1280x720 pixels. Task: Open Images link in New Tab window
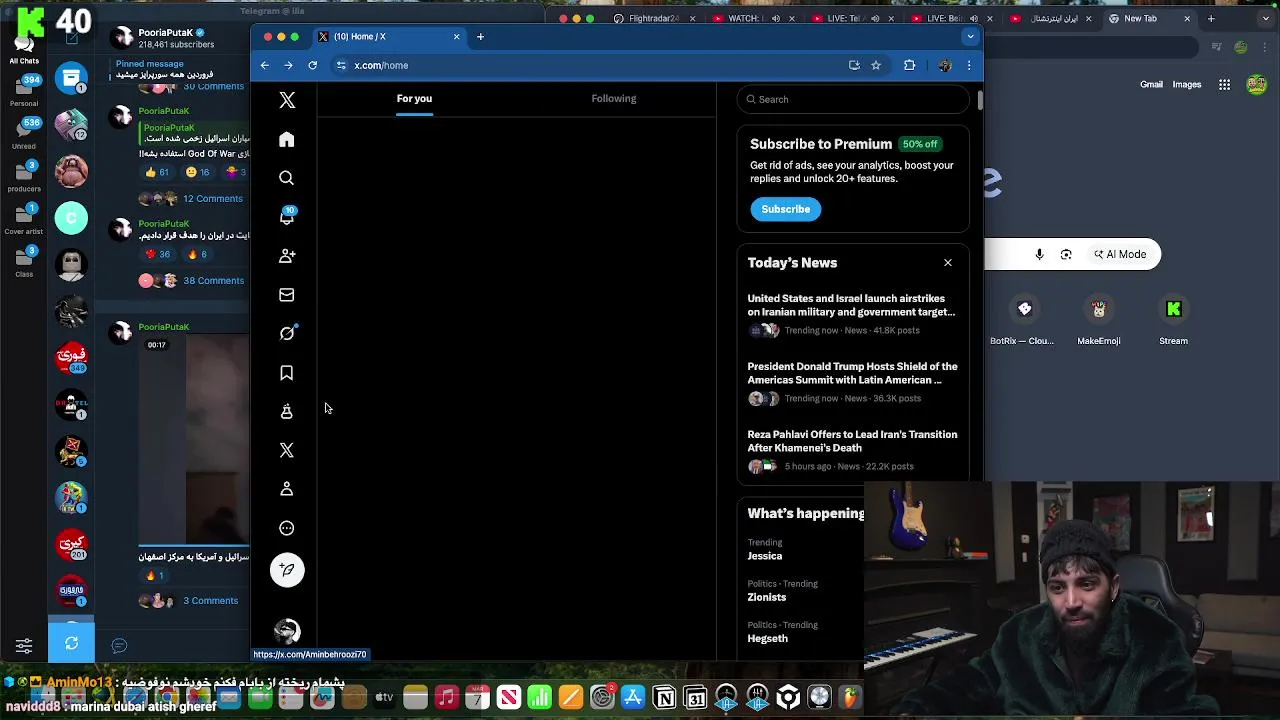[1187, 84]
